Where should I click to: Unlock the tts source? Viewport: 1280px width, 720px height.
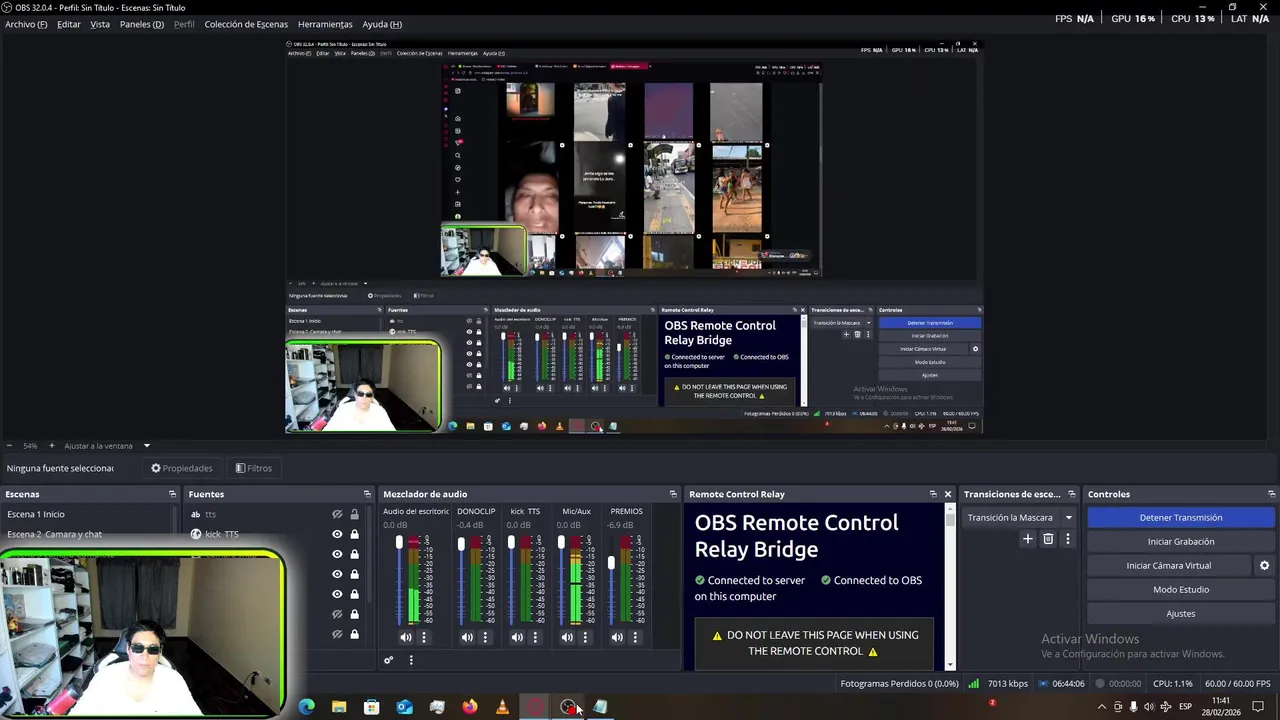point(354,514)
